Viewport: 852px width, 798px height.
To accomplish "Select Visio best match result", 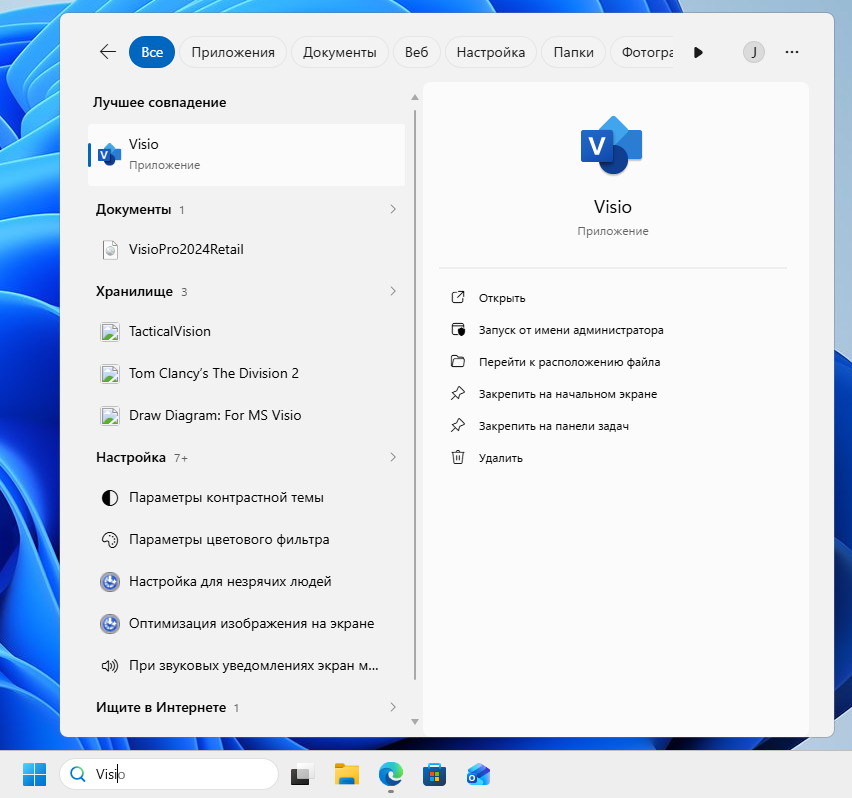I will [247, 155].
